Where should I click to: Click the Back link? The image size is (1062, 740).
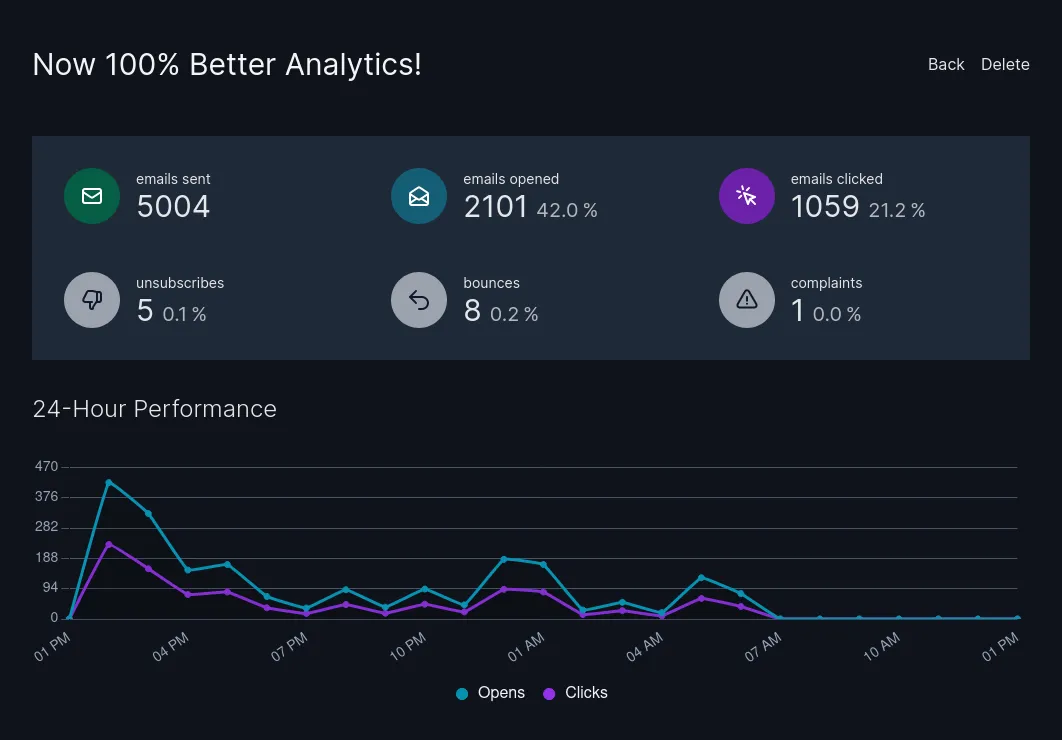[x=946, y=64]
